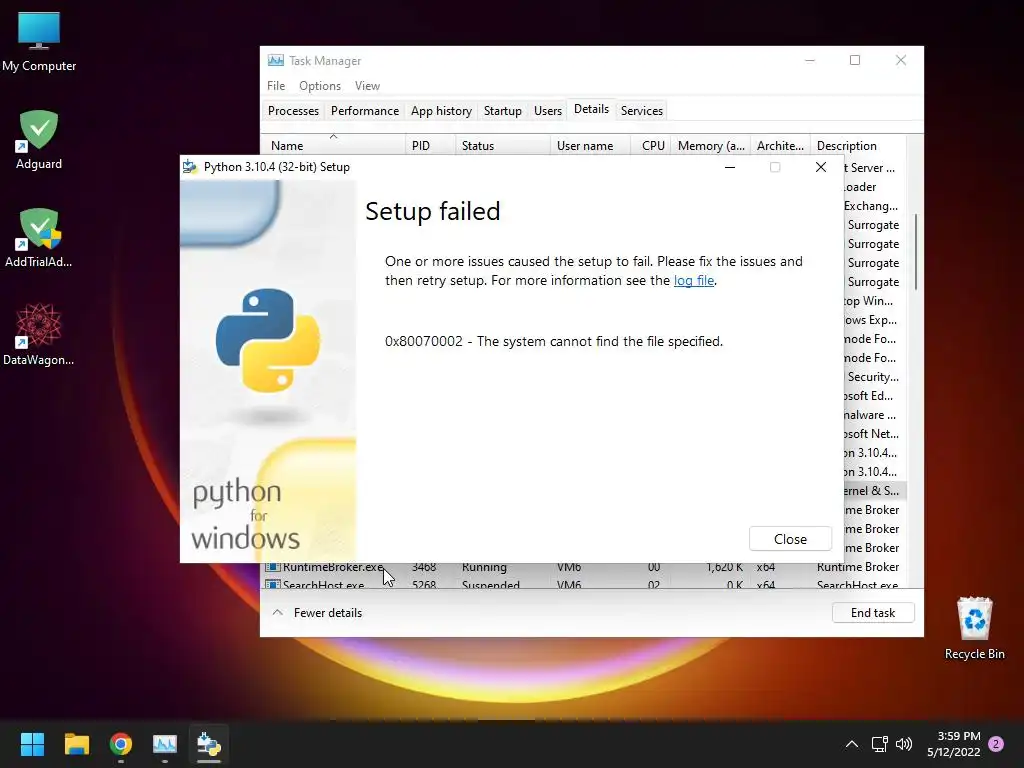Viewport: 1024px width, 768px height.
Task: Open the View menu in Task Manager
Action: [x=367, y=86]
